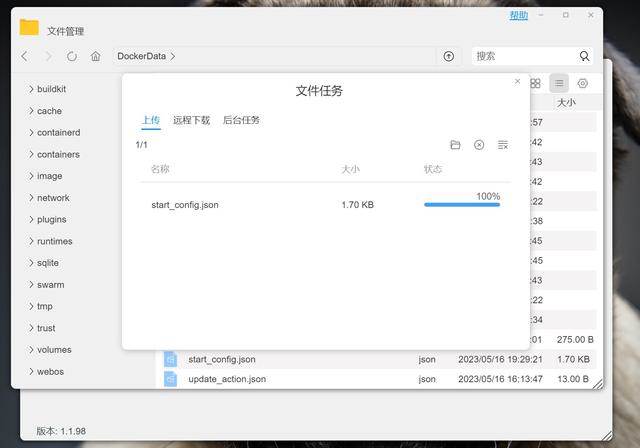Screen dimensions: 640x448
Task: Click the back navigation arrow
Action: (x=25, y=56)
